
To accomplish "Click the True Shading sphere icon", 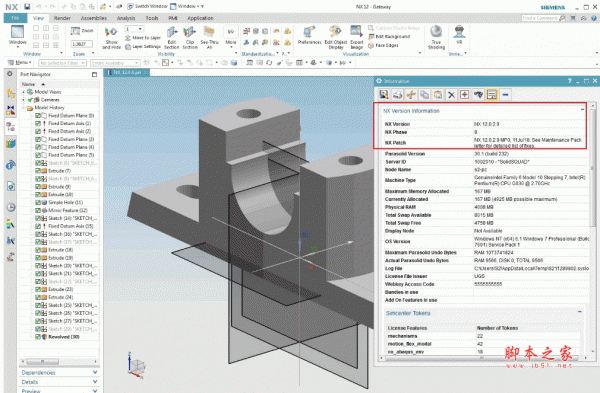I will click(x=436, y=38).
